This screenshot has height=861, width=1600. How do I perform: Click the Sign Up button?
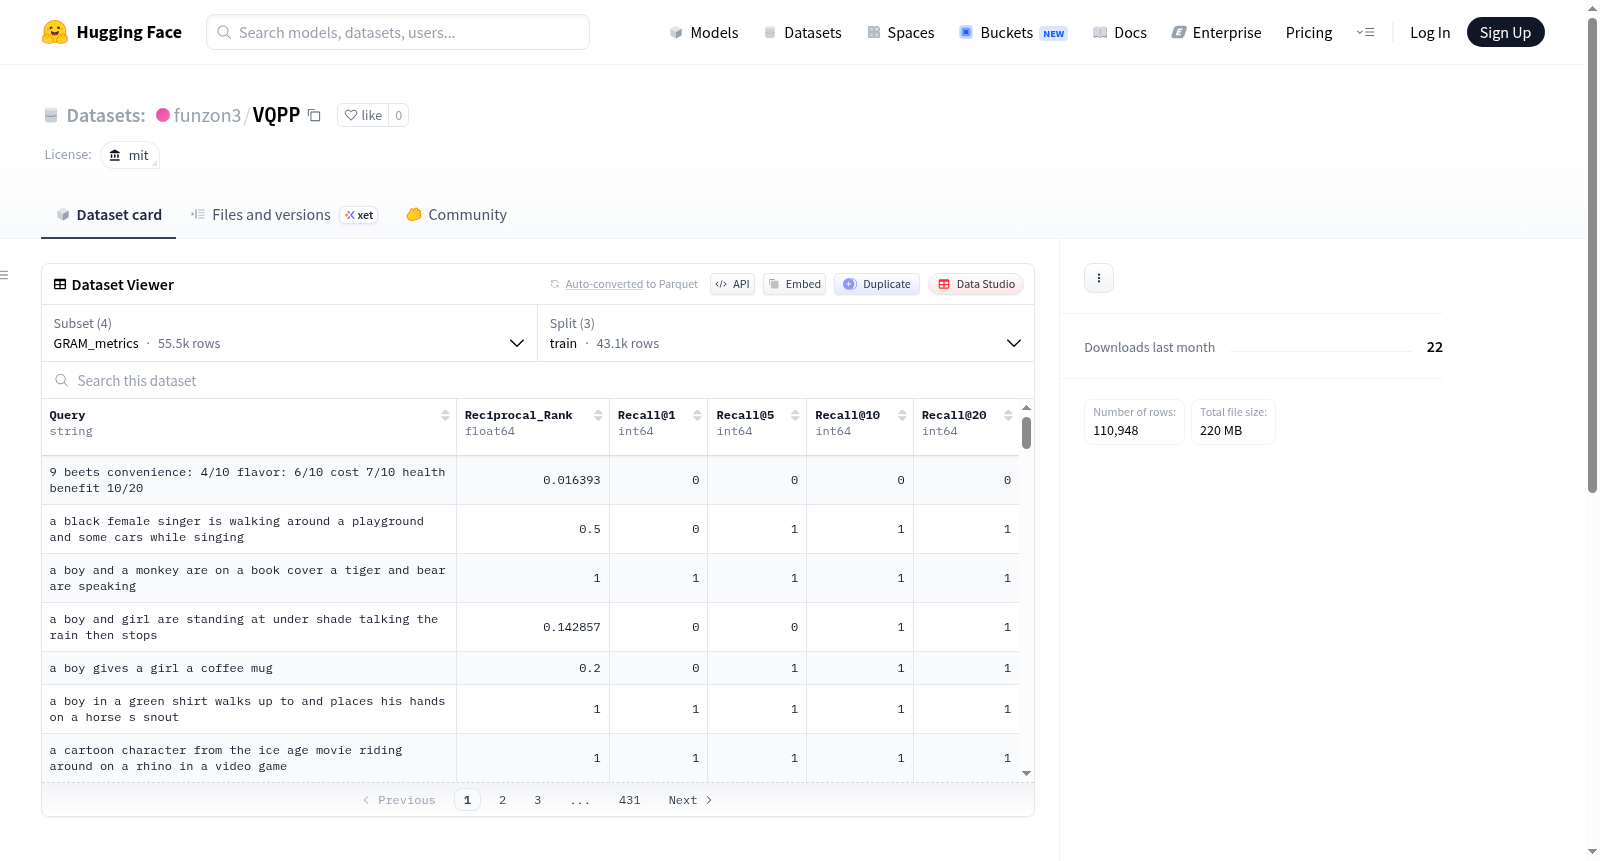[1505, 32]
